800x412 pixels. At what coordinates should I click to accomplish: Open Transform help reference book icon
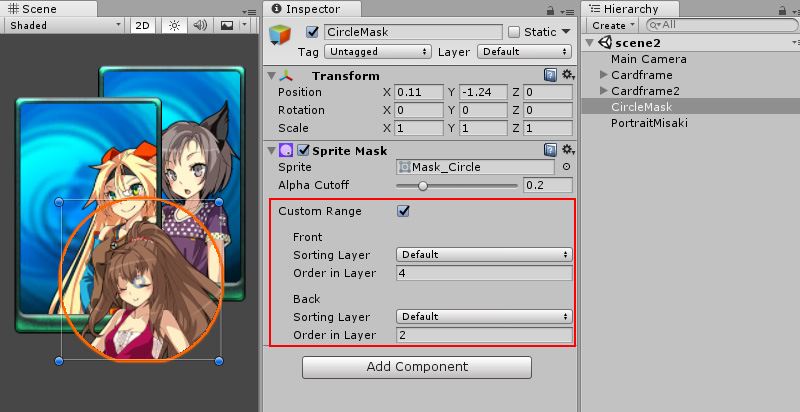[x=550, y=76]
